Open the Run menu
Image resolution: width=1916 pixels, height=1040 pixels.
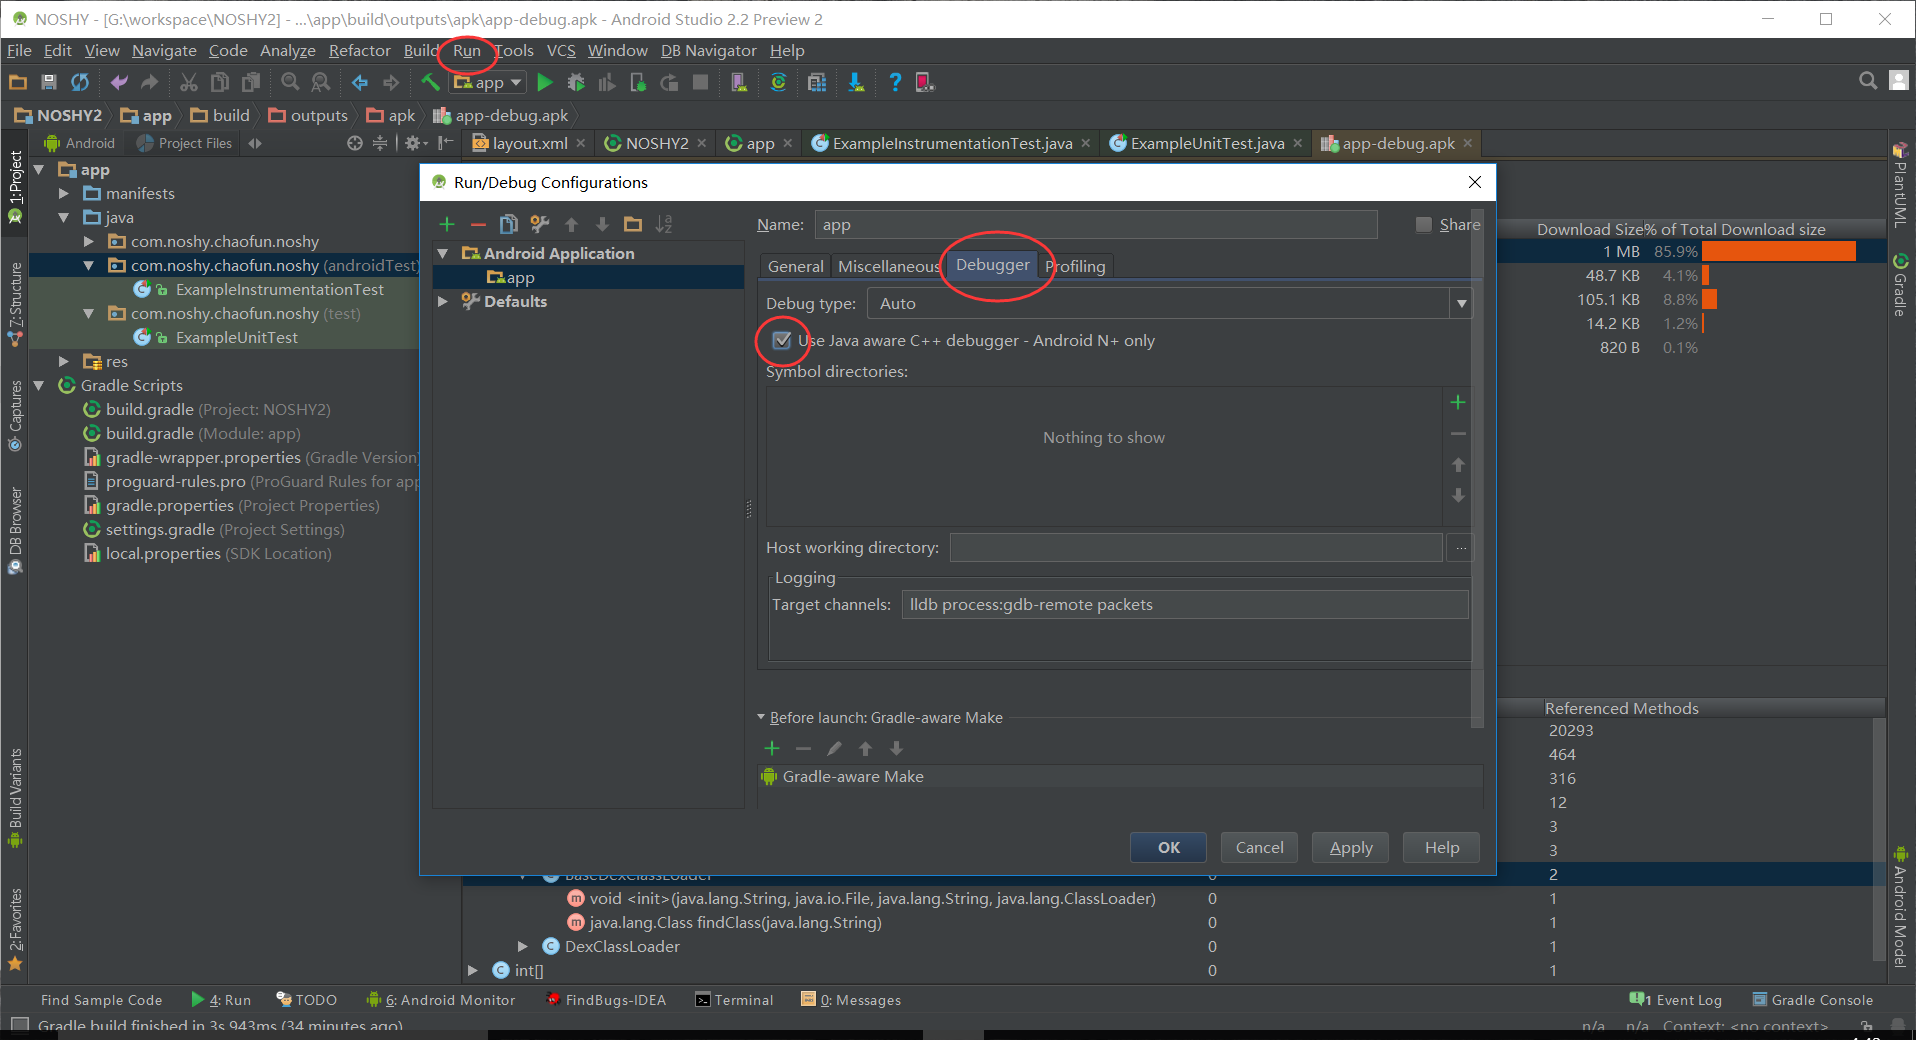(467, 50)
